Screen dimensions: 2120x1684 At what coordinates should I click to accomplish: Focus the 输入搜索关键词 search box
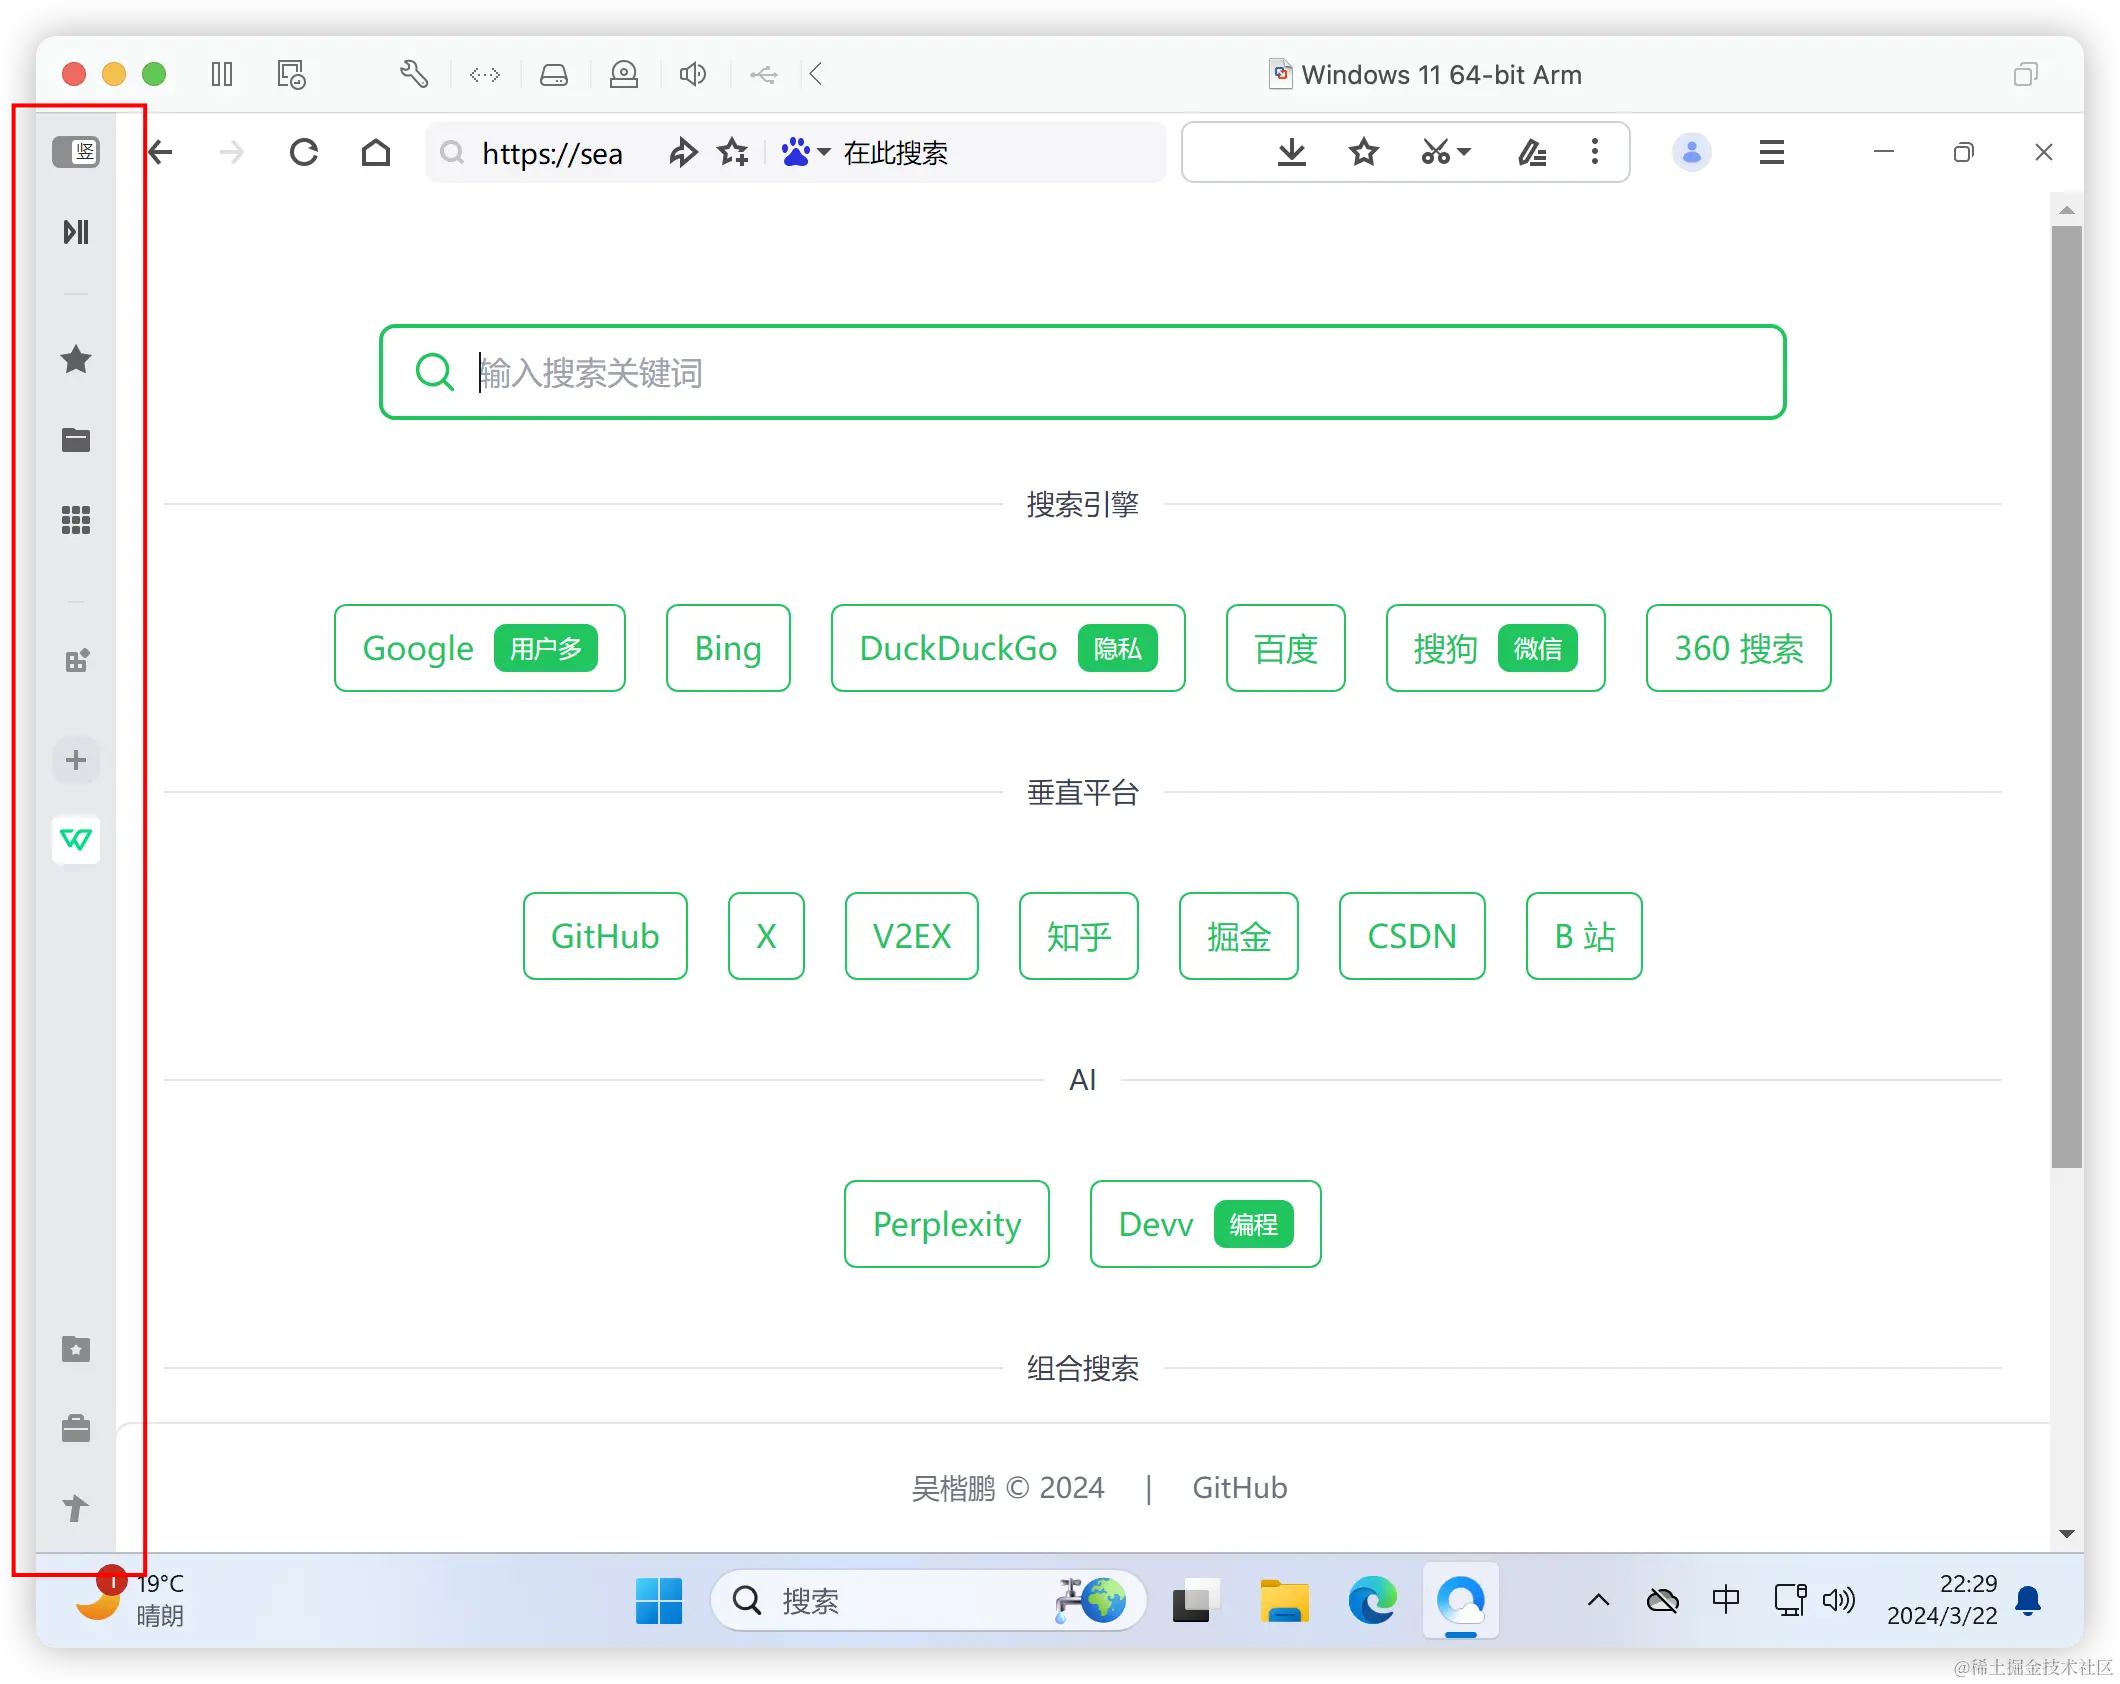(1083, 372)
